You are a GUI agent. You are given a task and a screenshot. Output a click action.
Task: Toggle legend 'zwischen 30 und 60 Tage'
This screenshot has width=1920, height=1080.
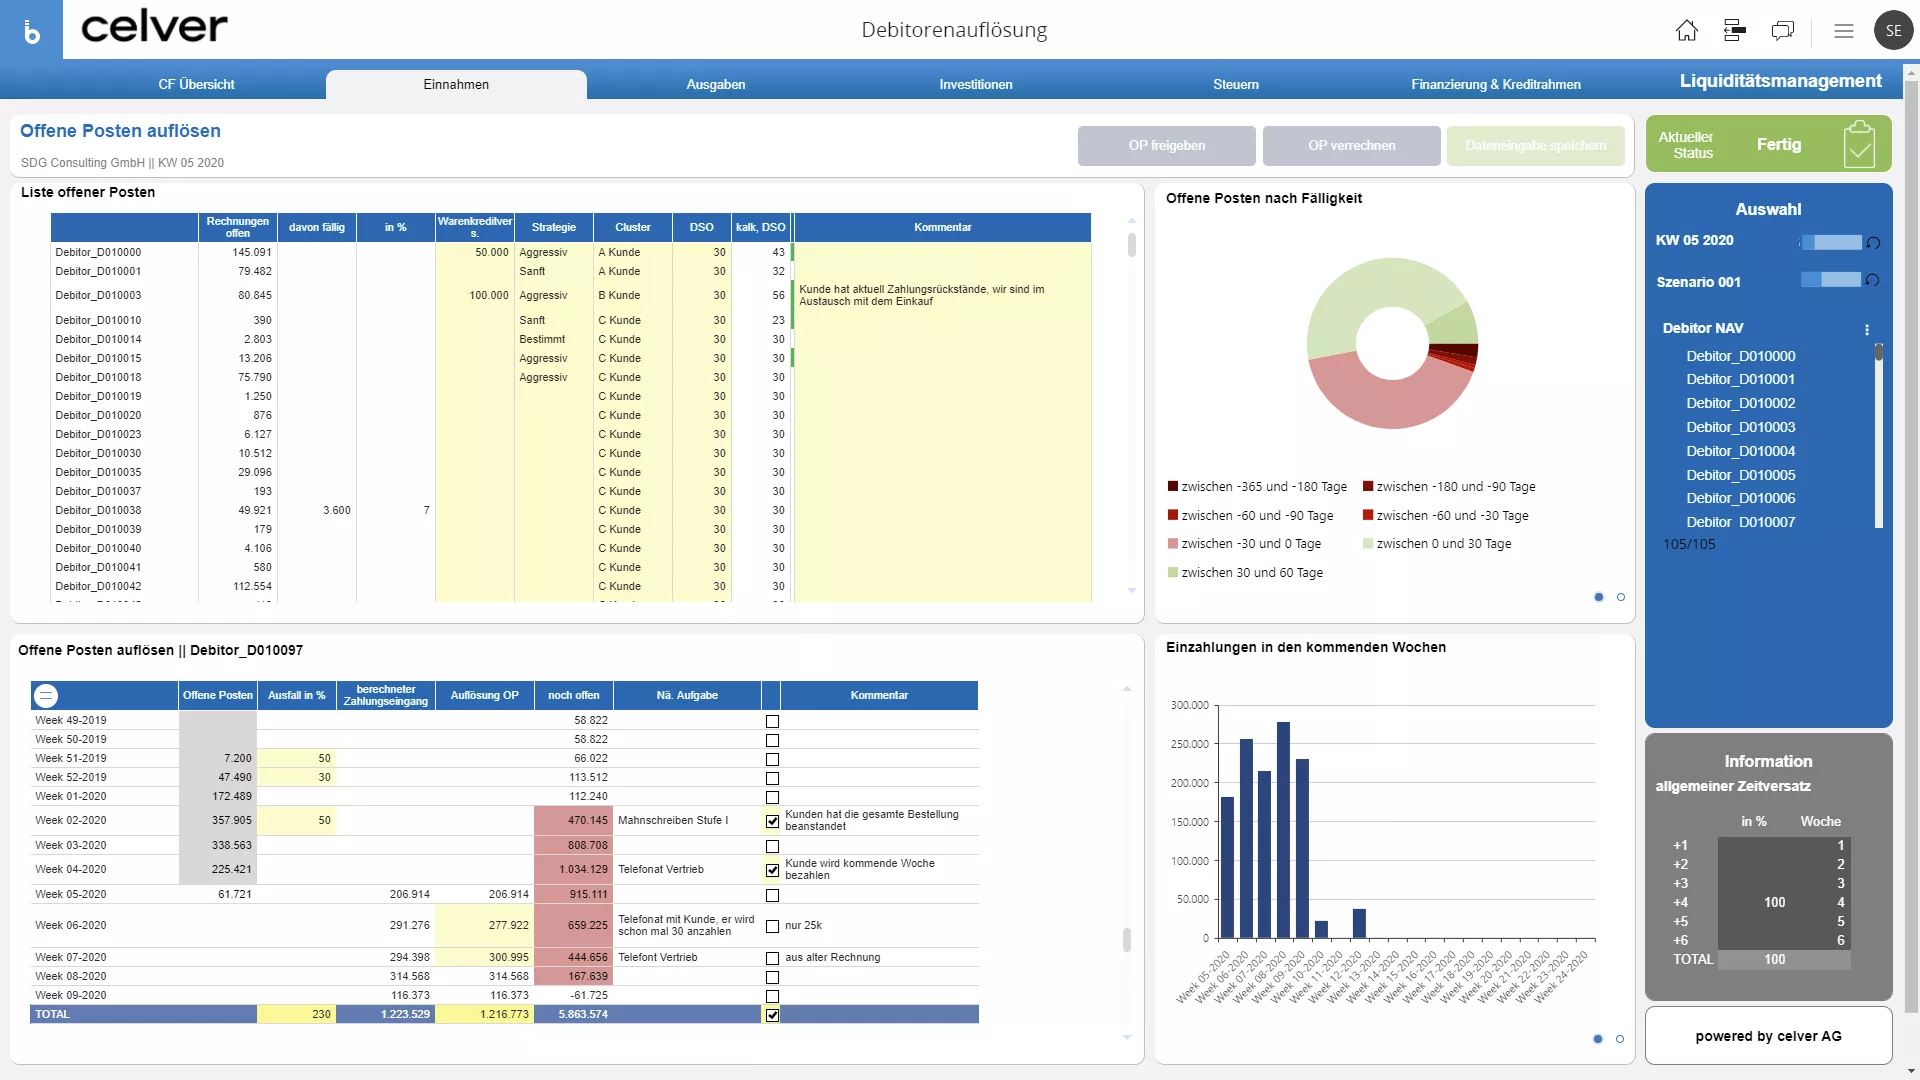(x=1245, y=573)
